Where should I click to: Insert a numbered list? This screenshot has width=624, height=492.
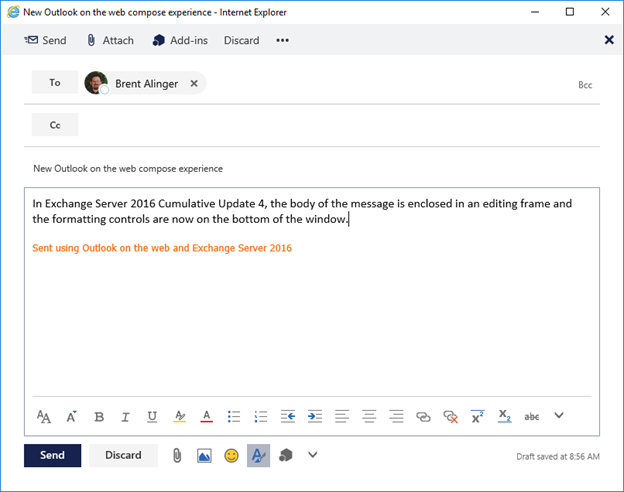click(x=261, y=417)
